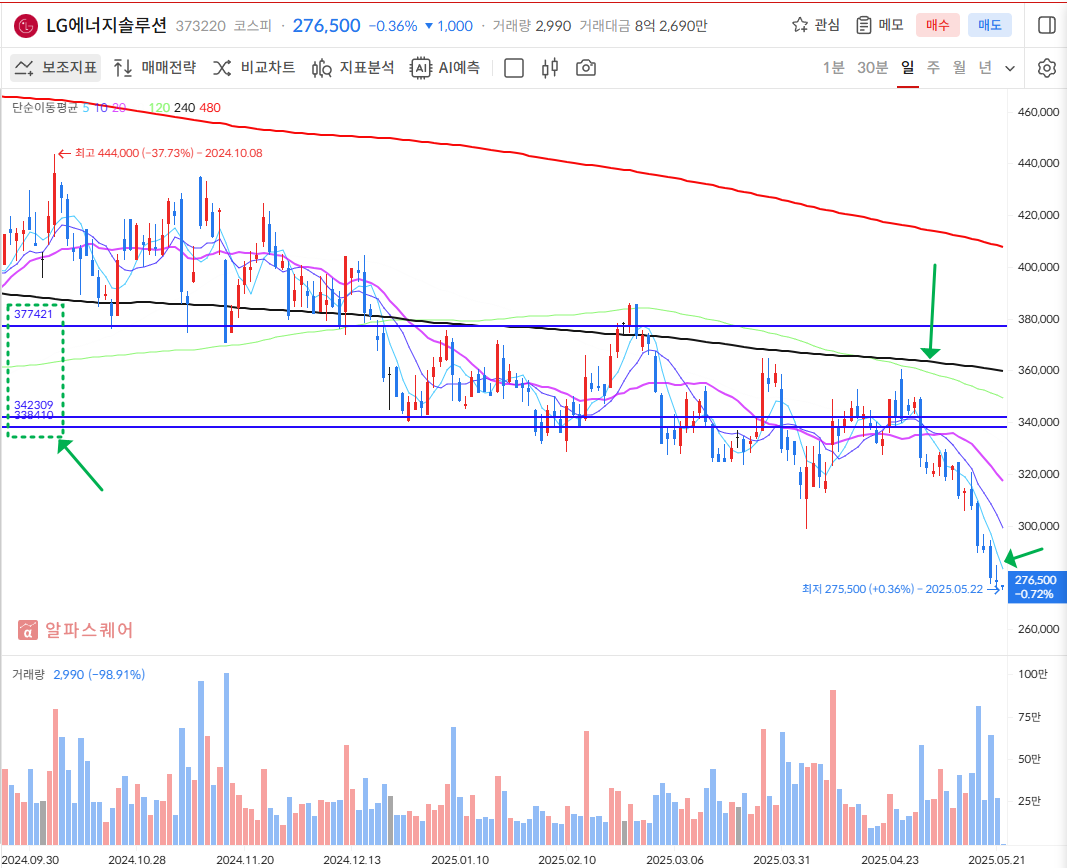This screenshot has height=868, width=1067.
Task: Open 보조지표 indicators tool
Action: pyautogui.click(x=56, y=67)
